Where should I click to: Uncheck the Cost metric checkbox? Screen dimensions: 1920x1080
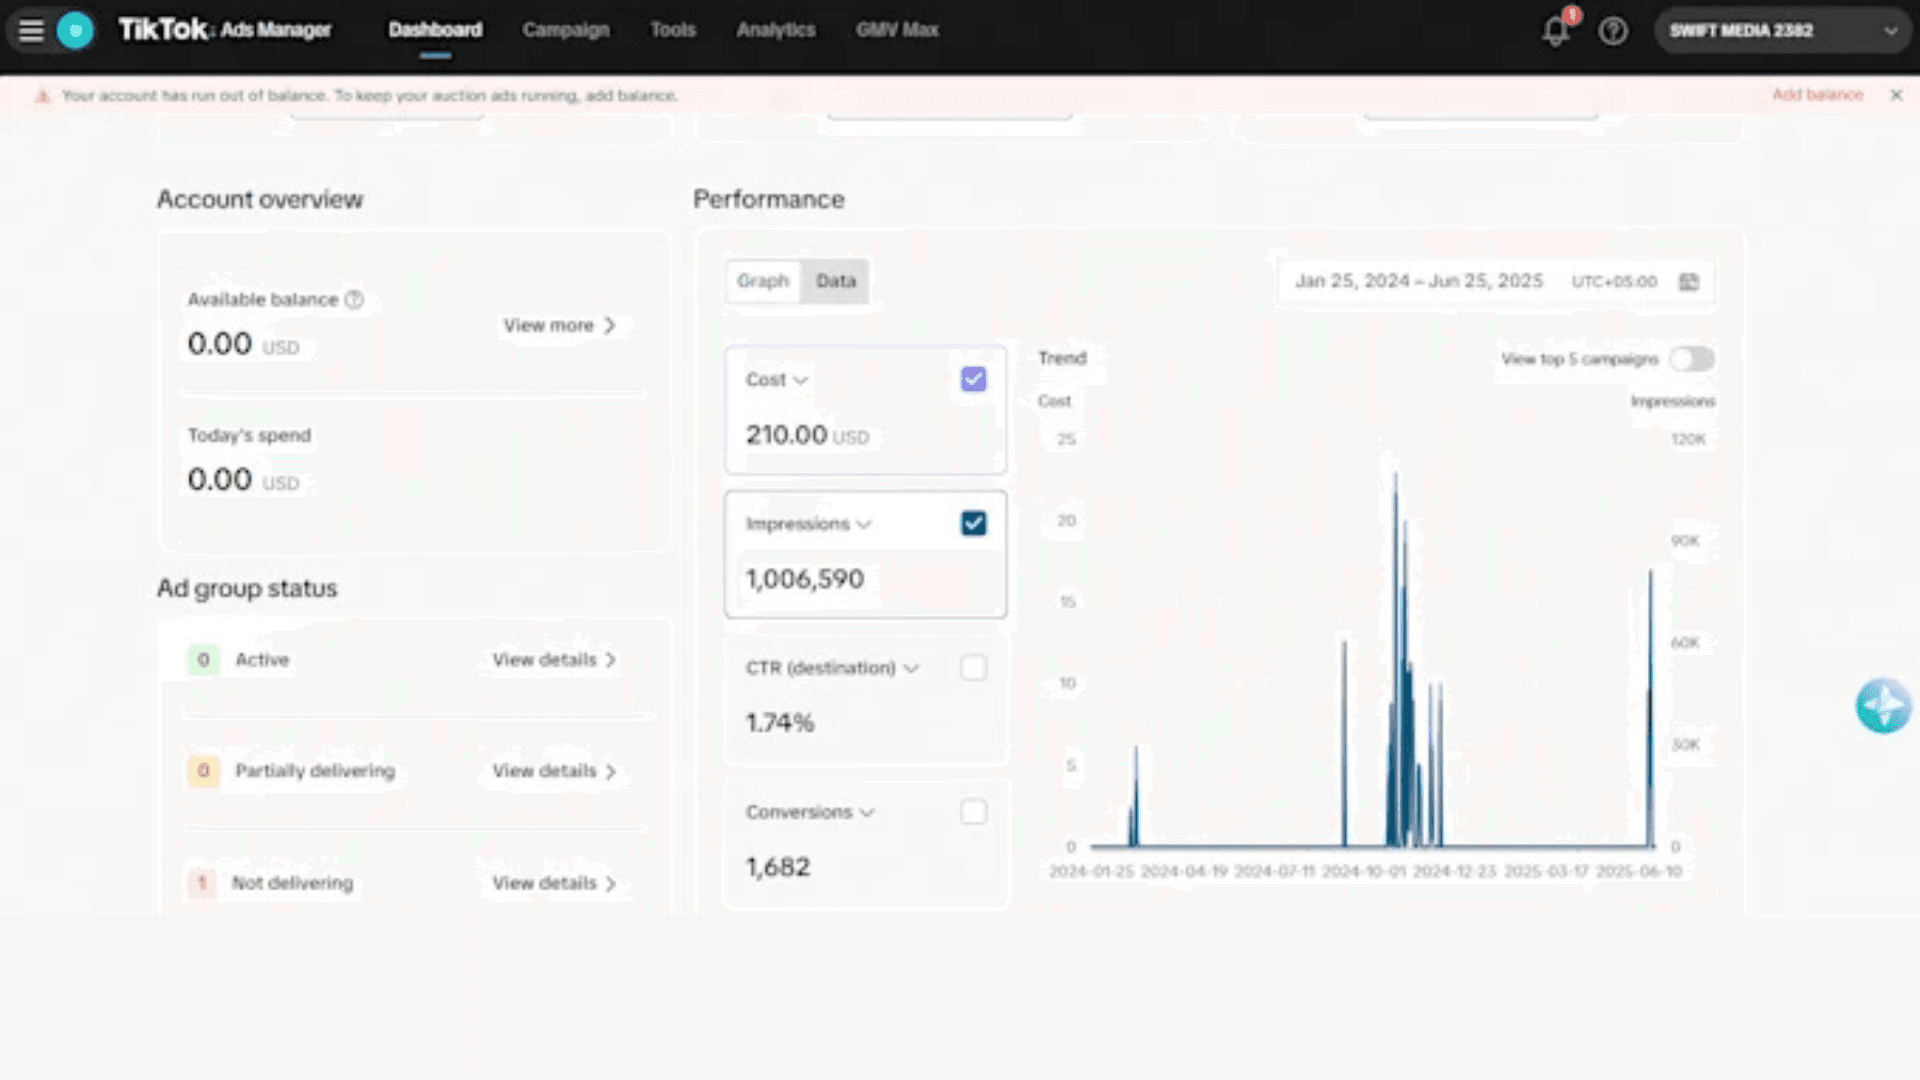[x=973, y=379]
